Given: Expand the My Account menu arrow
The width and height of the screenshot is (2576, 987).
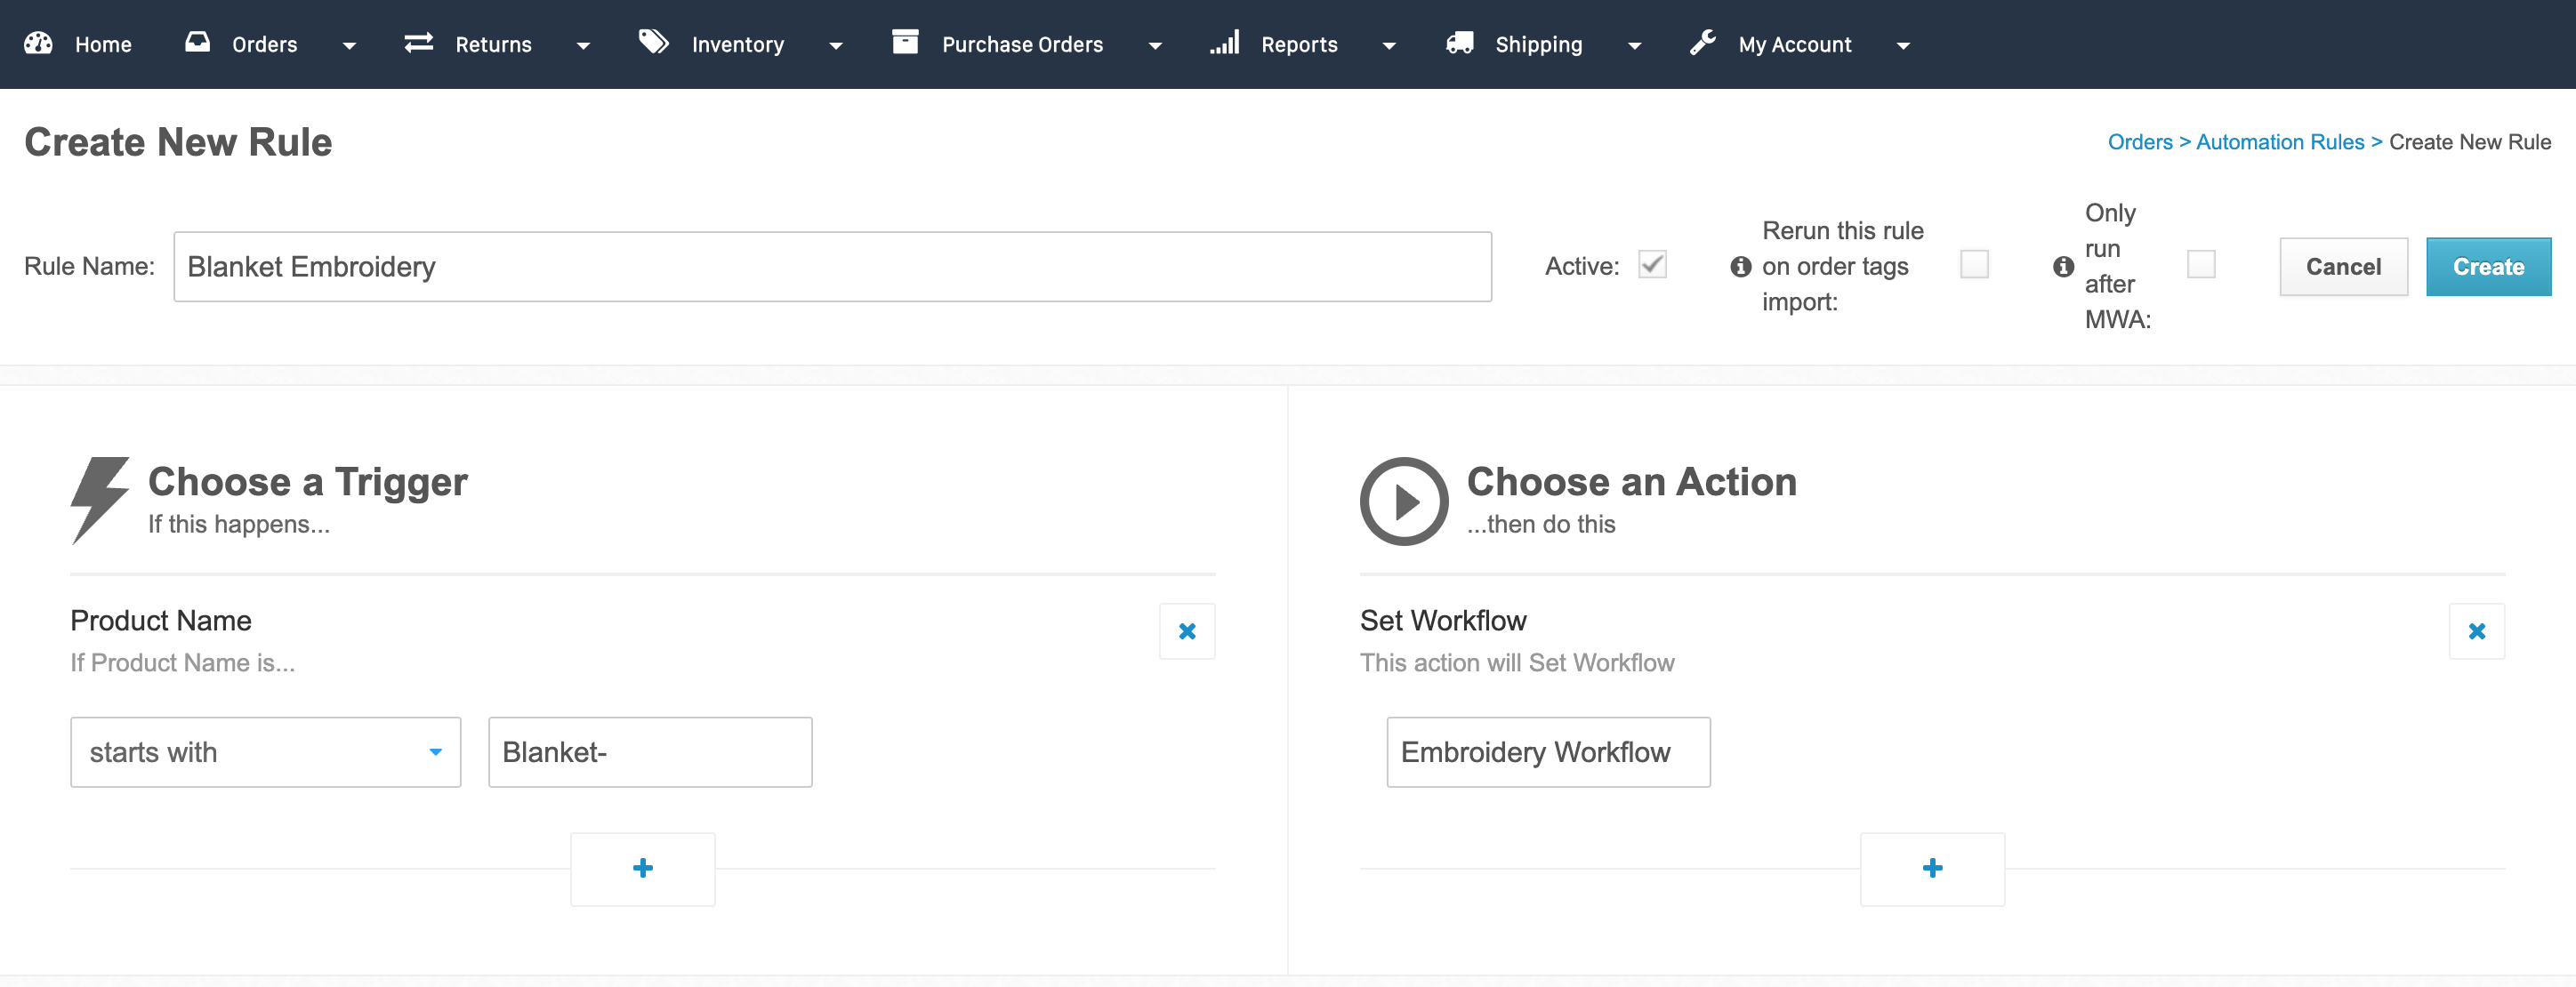Looking at the screenshot, I should pyautogui.click(x=1903, y=46).
